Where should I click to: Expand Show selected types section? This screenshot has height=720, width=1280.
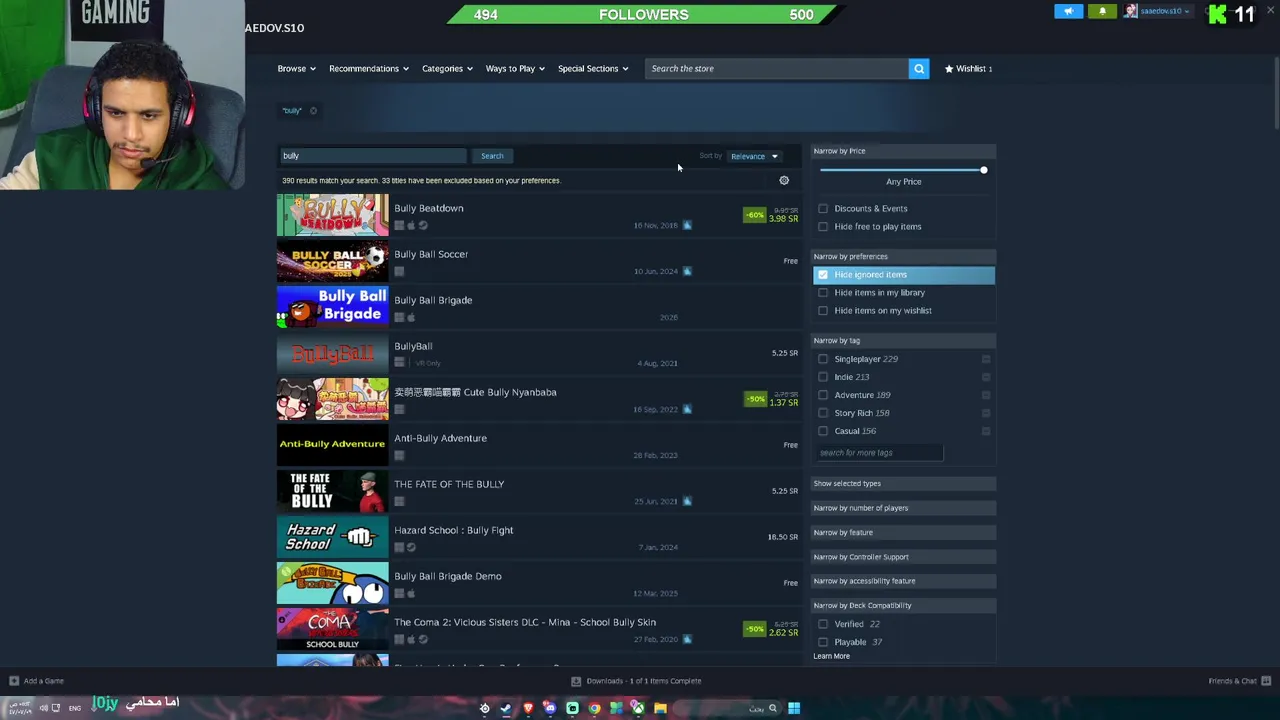coord(904,484)
